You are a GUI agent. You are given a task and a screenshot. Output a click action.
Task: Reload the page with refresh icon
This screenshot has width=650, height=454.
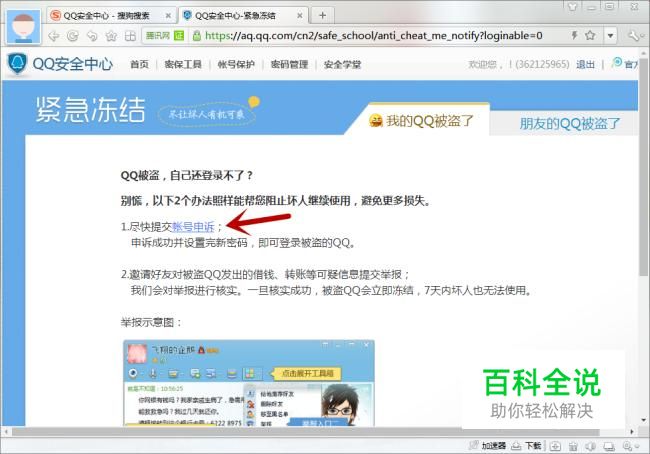coord(73,36)
